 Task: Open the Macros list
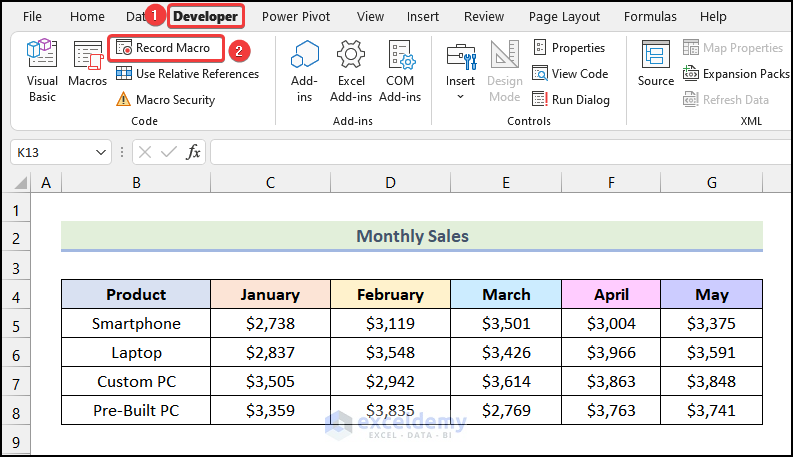tap(88, 70)
